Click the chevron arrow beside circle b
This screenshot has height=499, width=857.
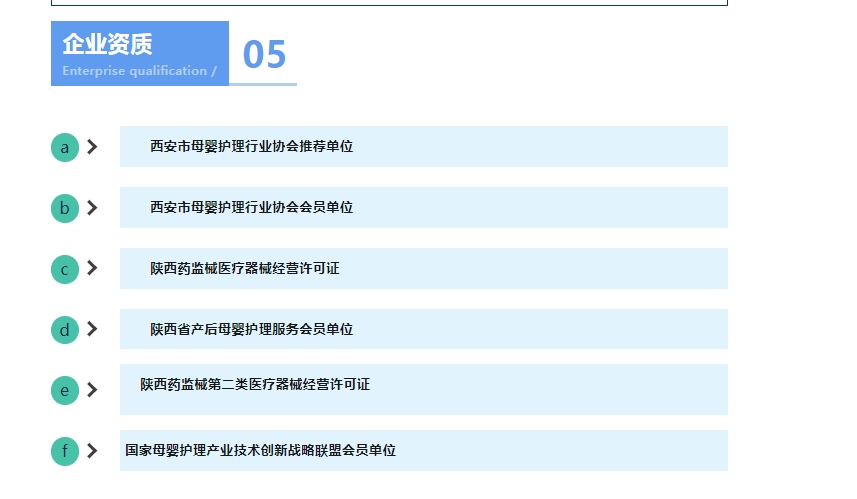(92, 208)
